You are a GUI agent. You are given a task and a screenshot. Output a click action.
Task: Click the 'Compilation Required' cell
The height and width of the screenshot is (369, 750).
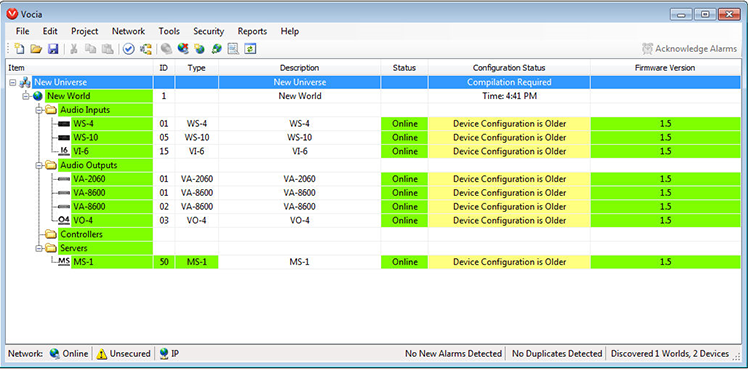click(x=509, y=82)
